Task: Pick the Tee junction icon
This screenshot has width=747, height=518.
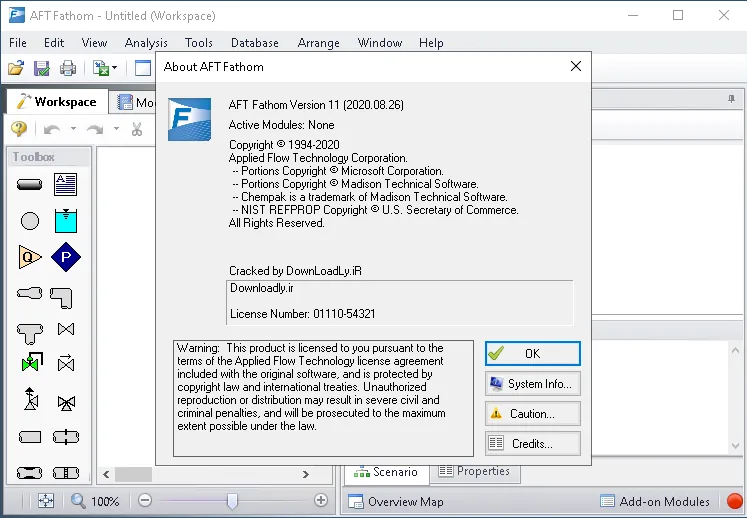Action: [30, 333]
